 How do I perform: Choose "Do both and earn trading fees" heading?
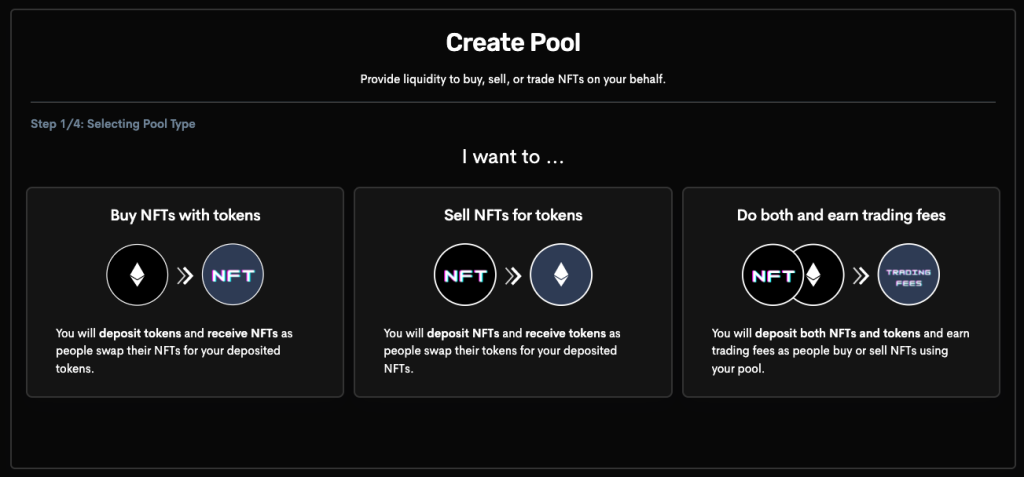click(841, 215)
